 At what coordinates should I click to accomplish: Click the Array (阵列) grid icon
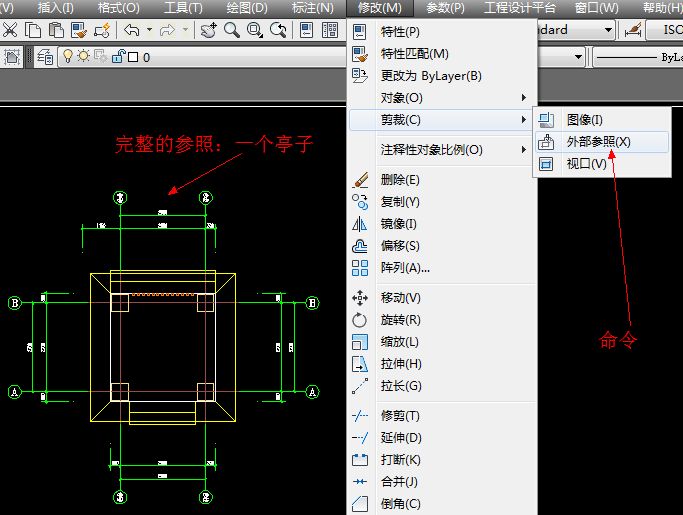pos(361,268)
